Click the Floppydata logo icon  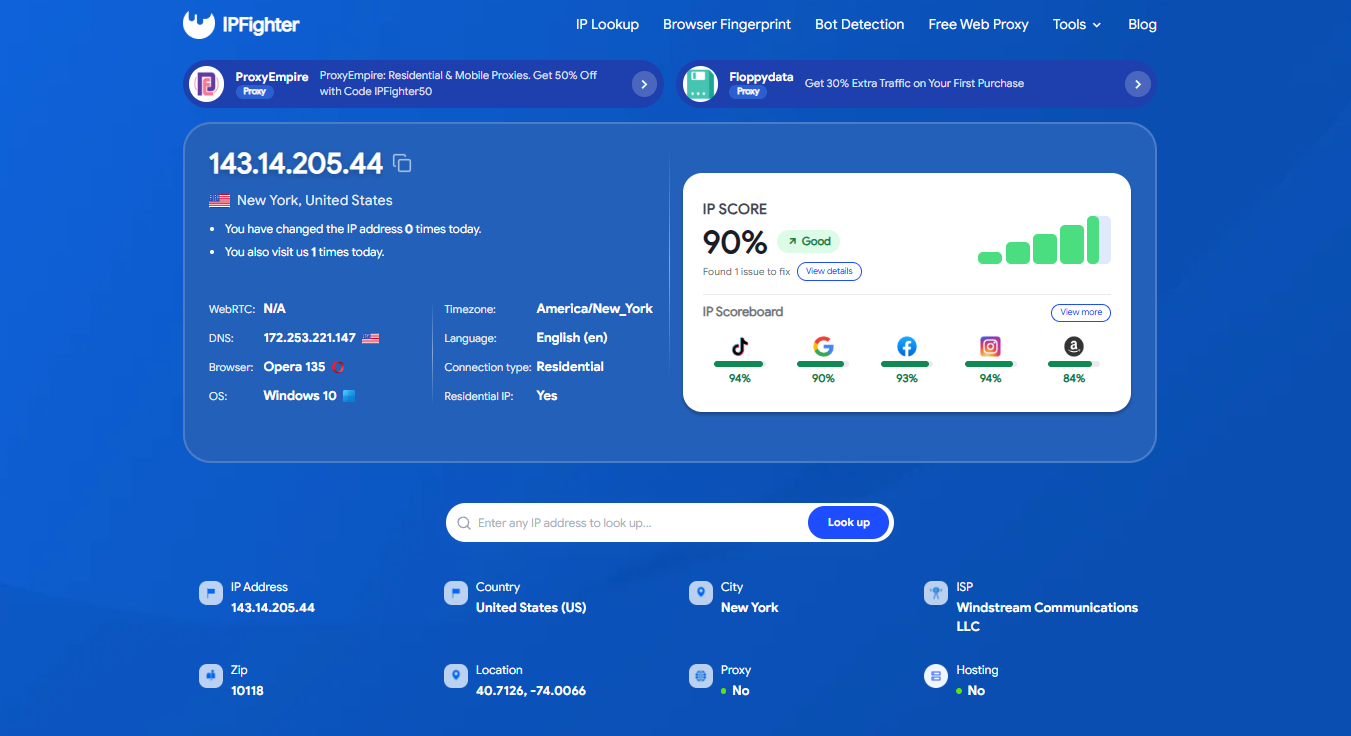click(x=700, y=84)
